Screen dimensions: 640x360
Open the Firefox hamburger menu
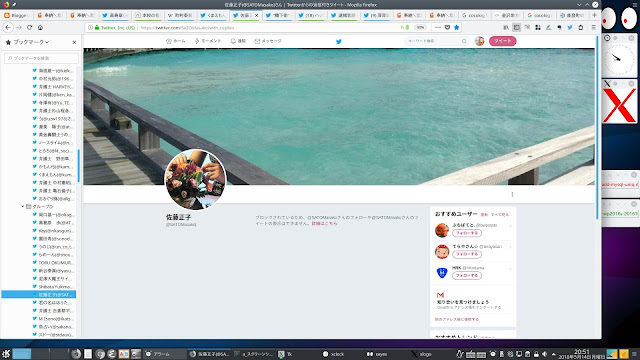coord(593,27)
